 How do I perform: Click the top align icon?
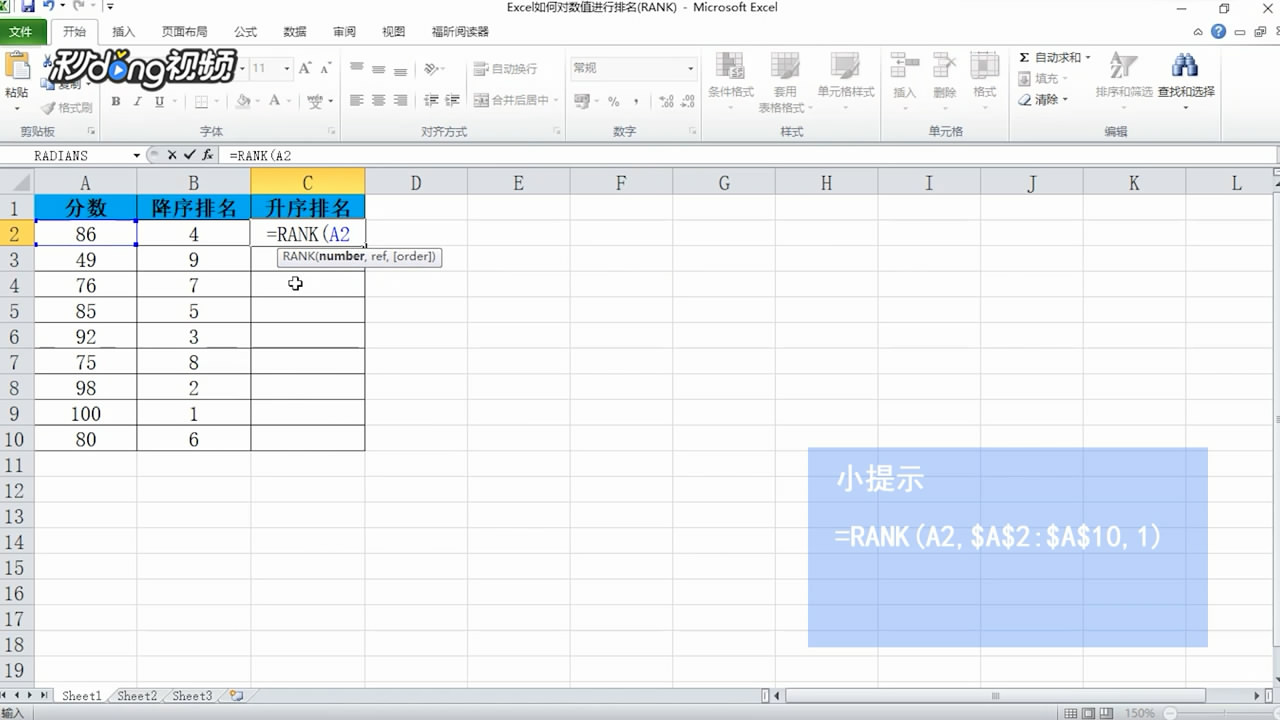[357, 69]
